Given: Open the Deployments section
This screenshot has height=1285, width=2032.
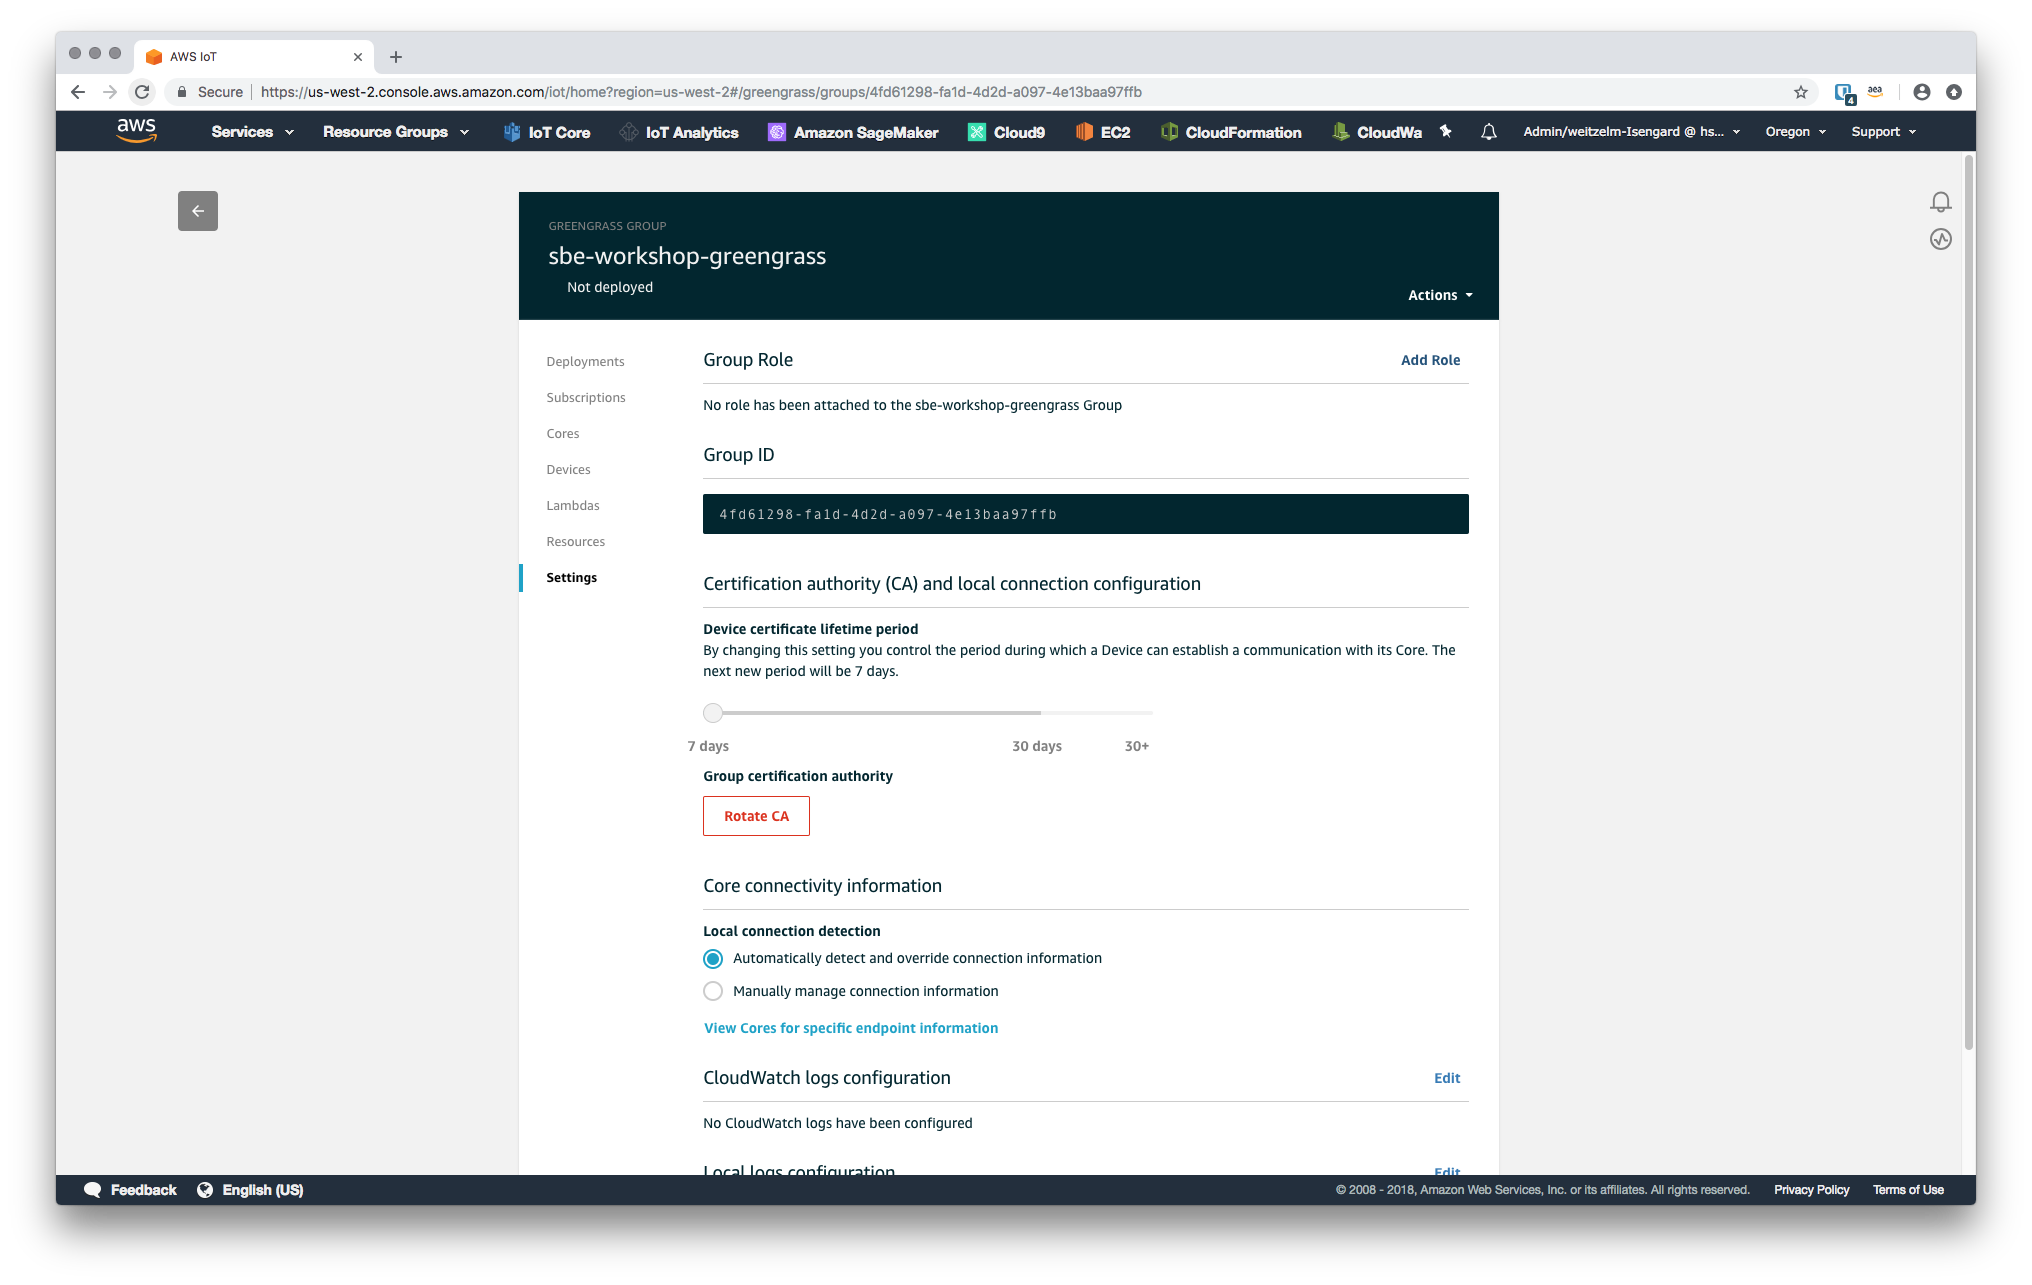Looking at the screenshot, I should click(585, 362).
